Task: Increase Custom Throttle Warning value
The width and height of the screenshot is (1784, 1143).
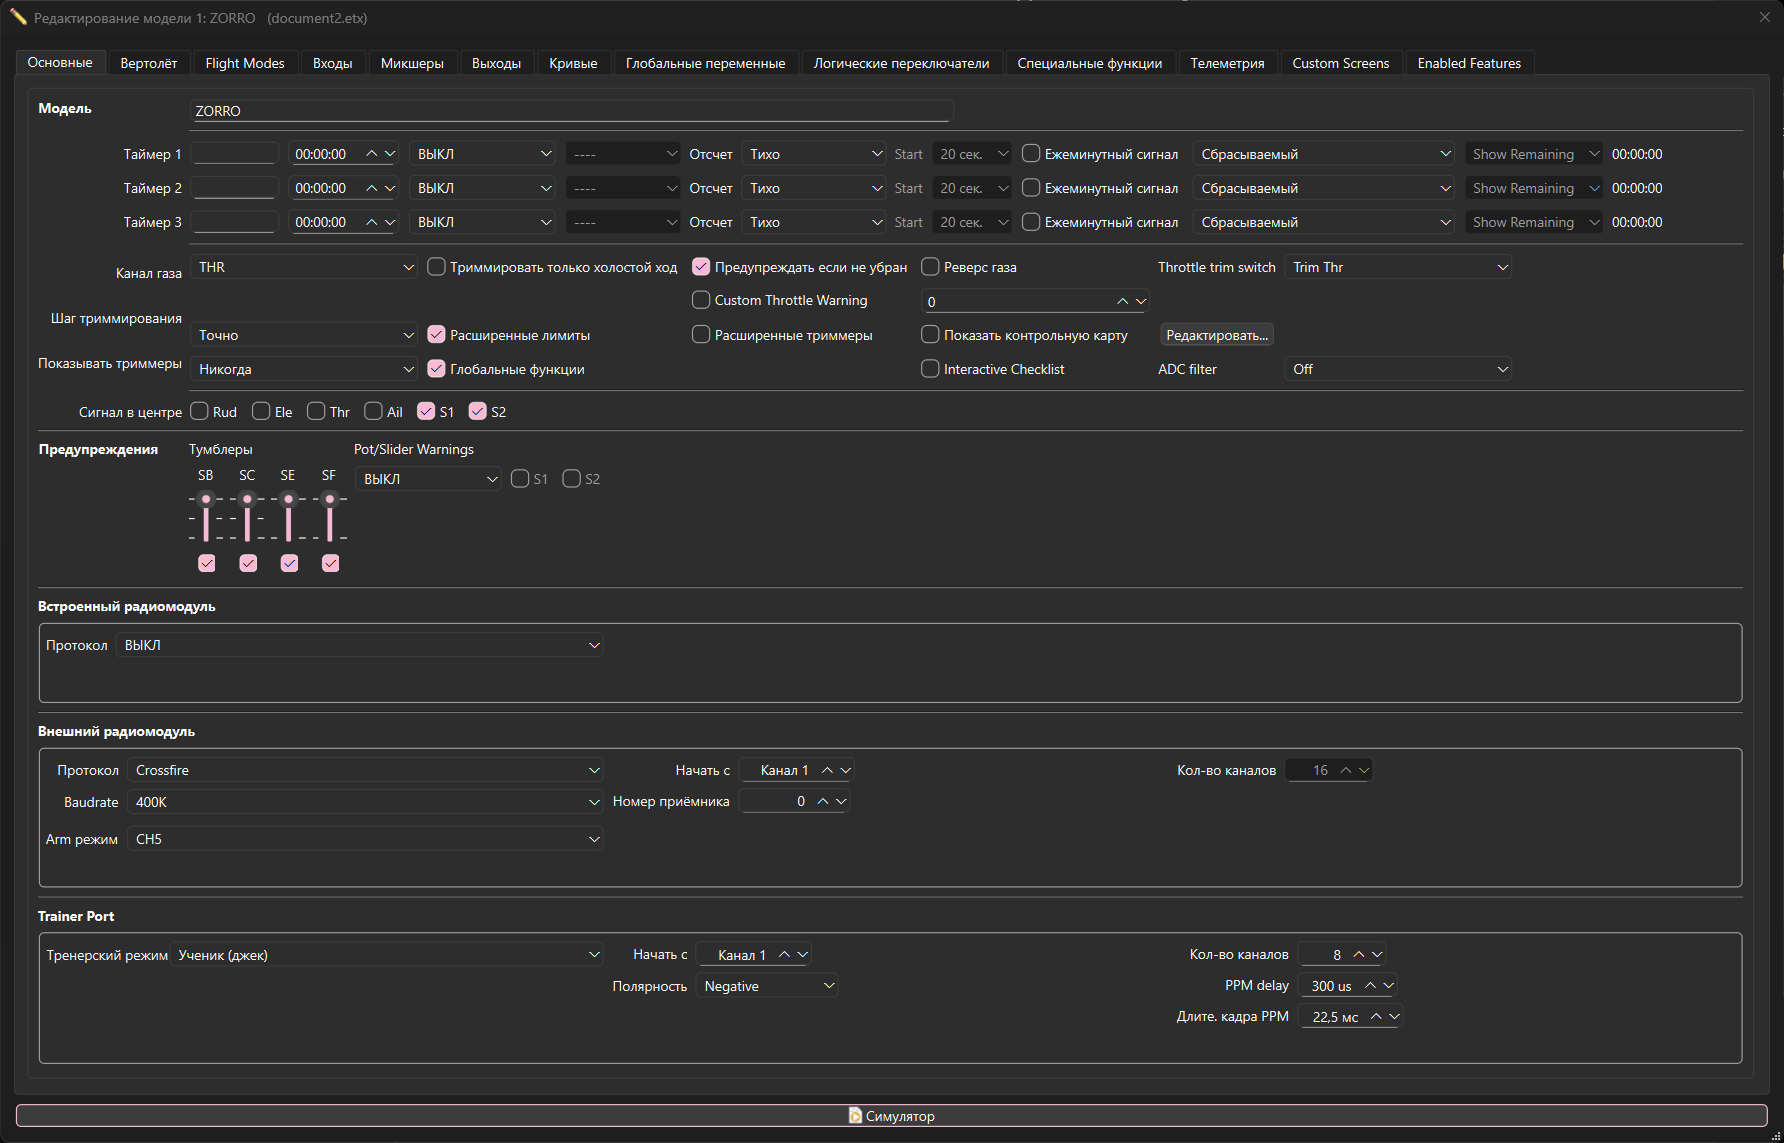Action: [x=1122, y=301]
